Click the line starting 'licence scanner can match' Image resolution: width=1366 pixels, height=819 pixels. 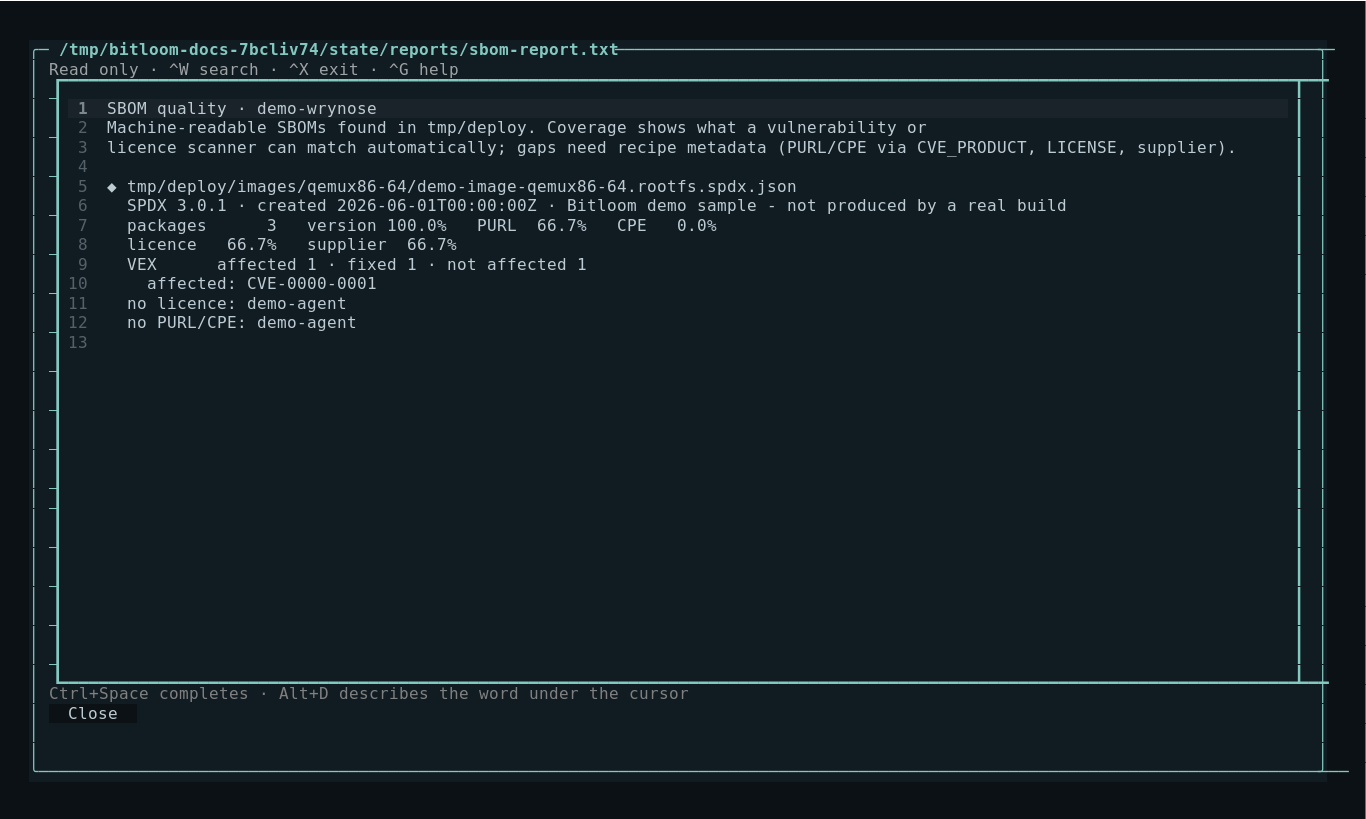pos(672,147)
